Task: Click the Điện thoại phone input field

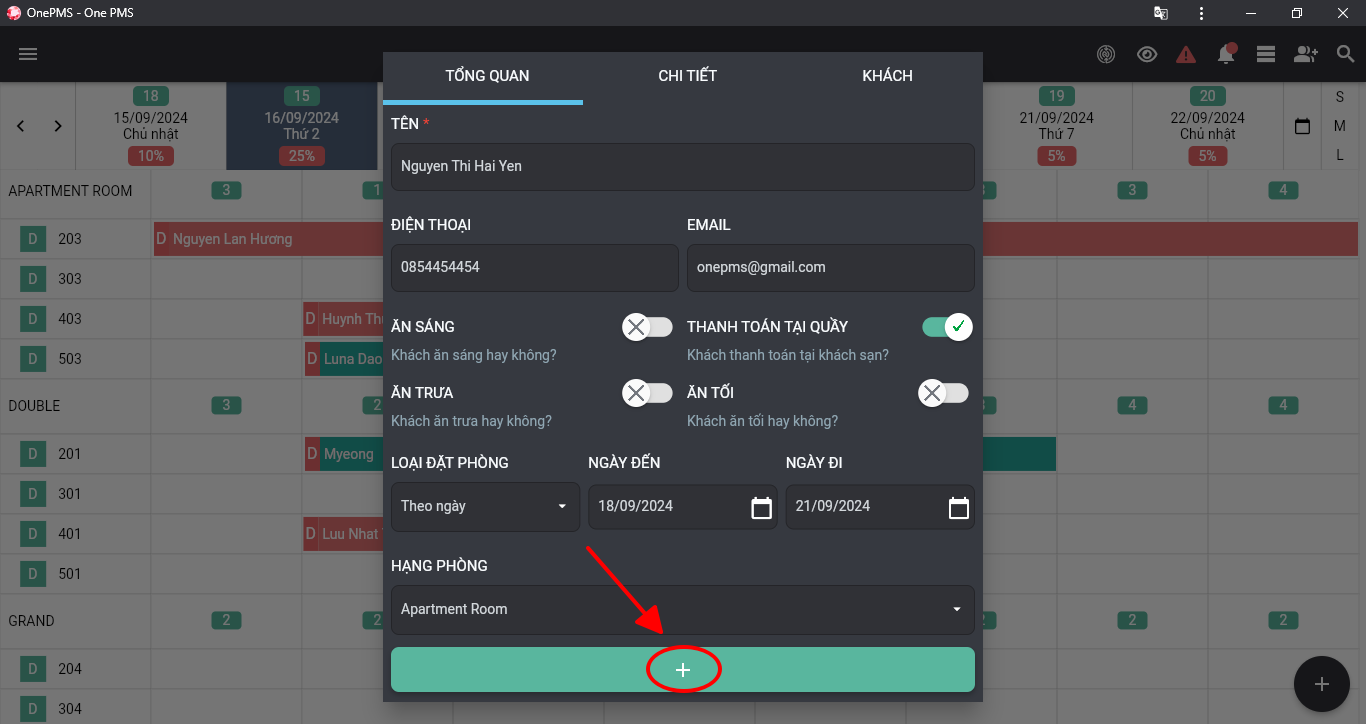Action: [x=535, y=268]
